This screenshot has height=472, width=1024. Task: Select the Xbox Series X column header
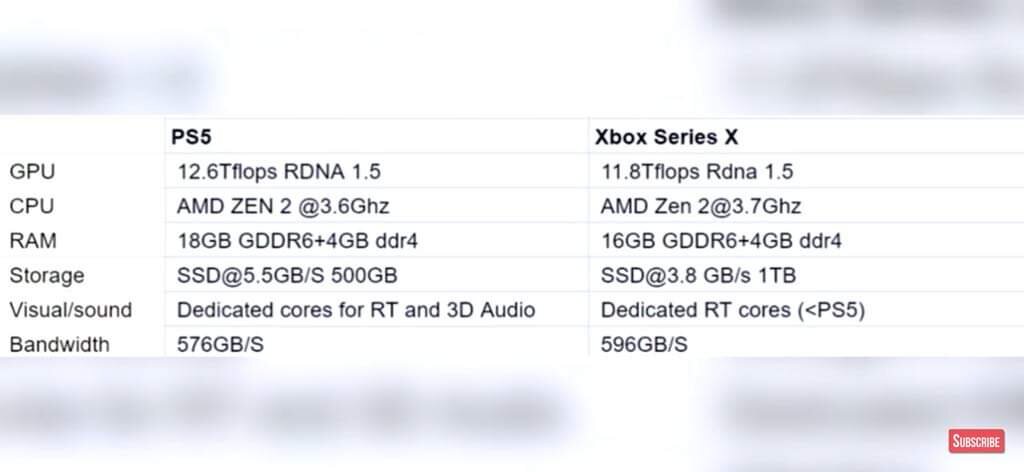click(666, 137)
